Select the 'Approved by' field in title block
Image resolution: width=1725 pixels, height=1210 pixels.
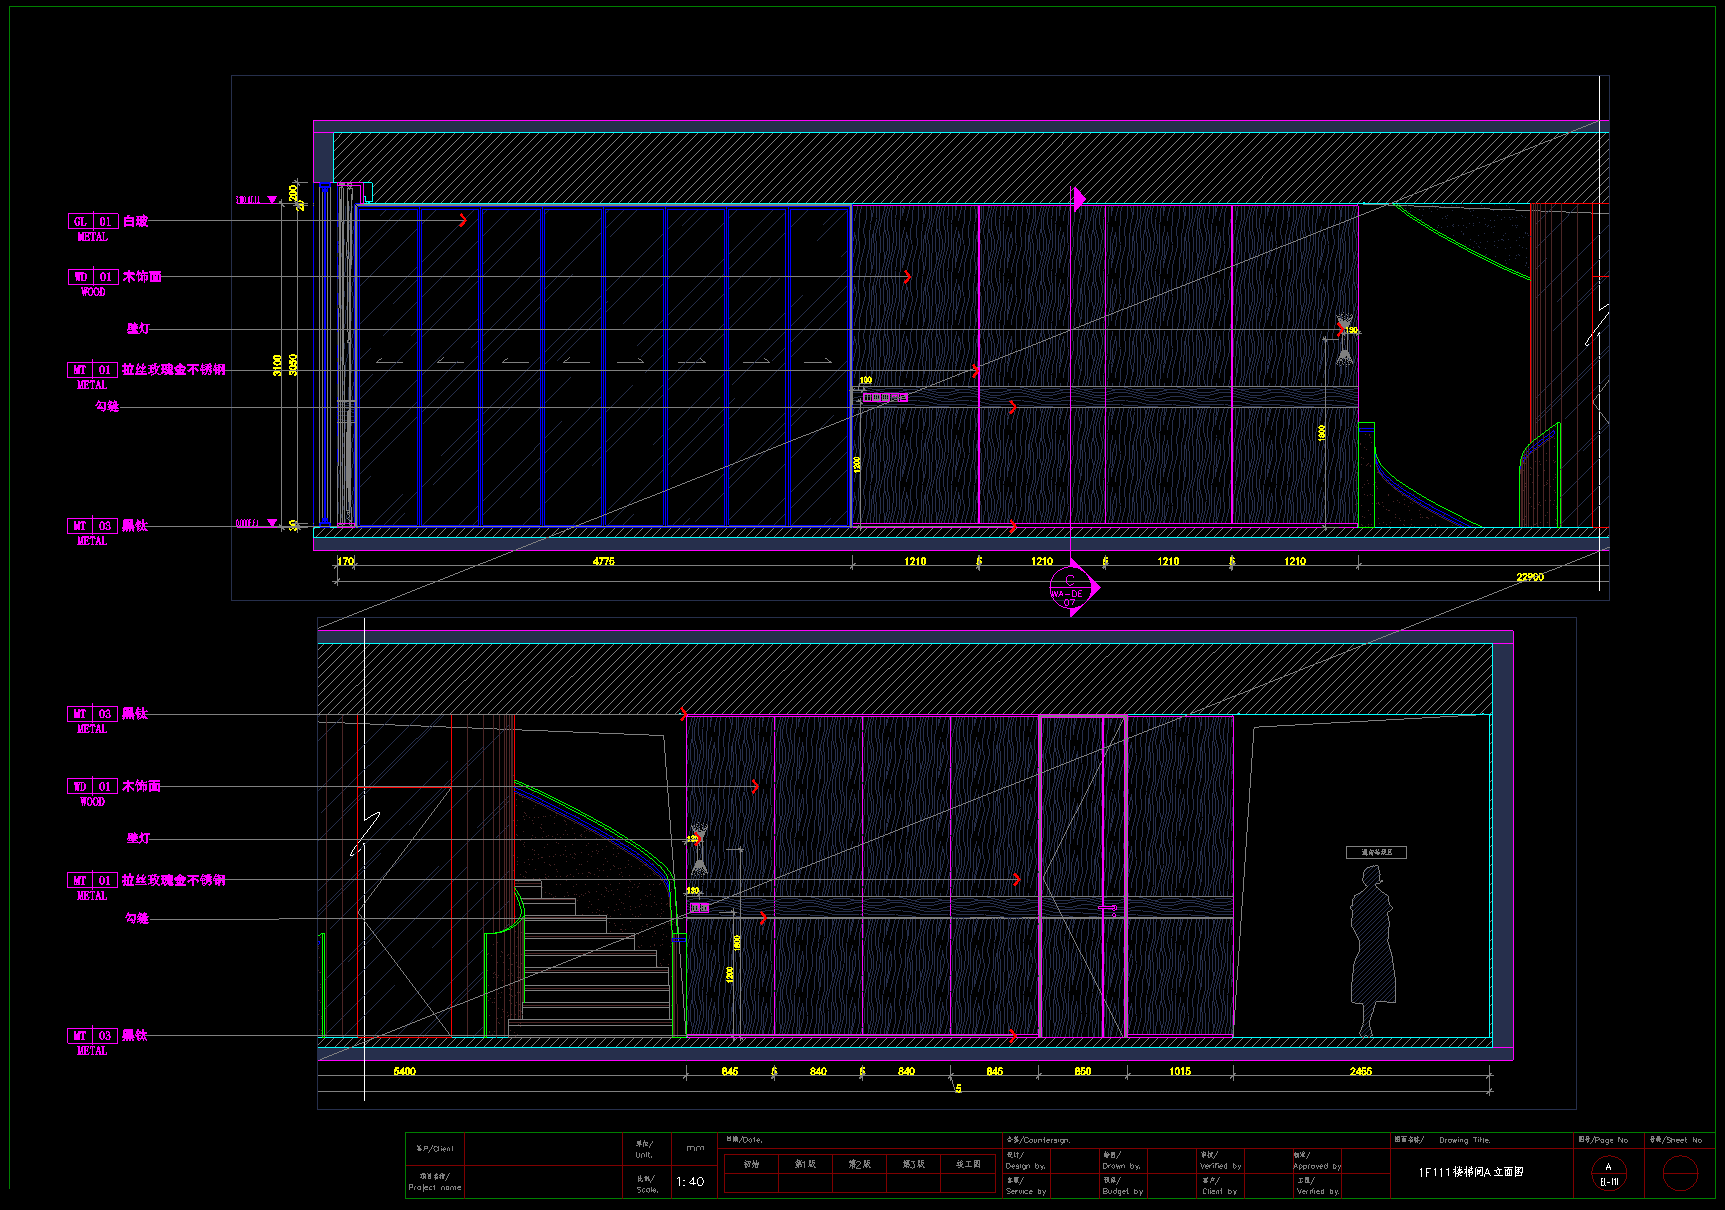(x=1317, y=1161)
